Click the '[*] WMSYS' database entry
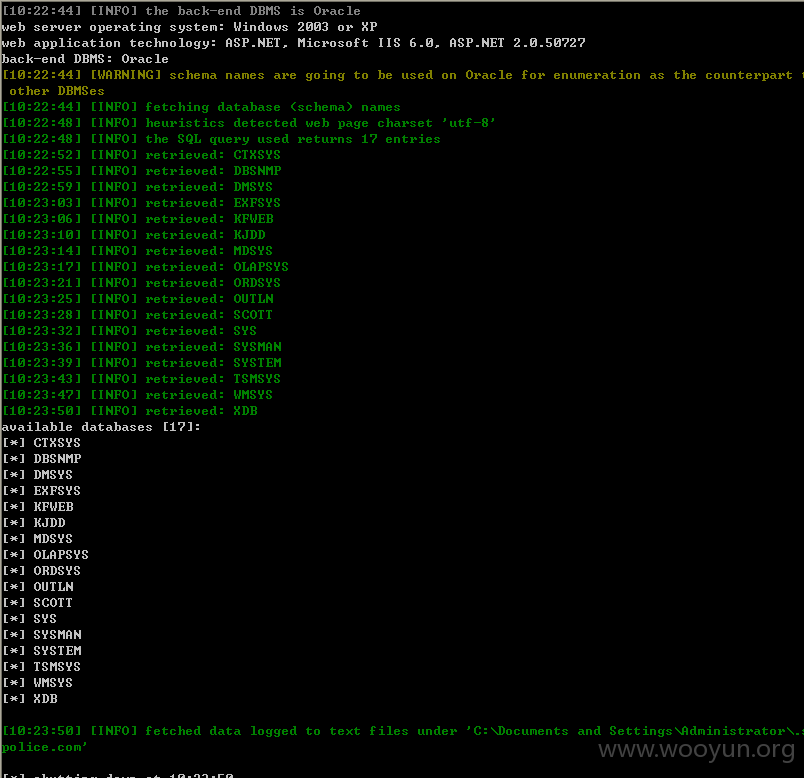This screenshot has height=778, width=804. coord(37,682)
